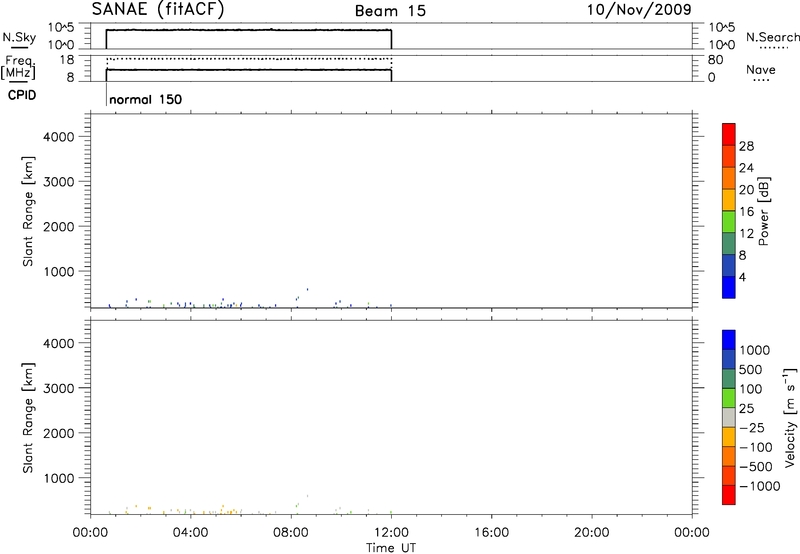Screen dimensions: 800x554
Task: Click the 10/Nov/2009 date label
Action: click(639, 9)
